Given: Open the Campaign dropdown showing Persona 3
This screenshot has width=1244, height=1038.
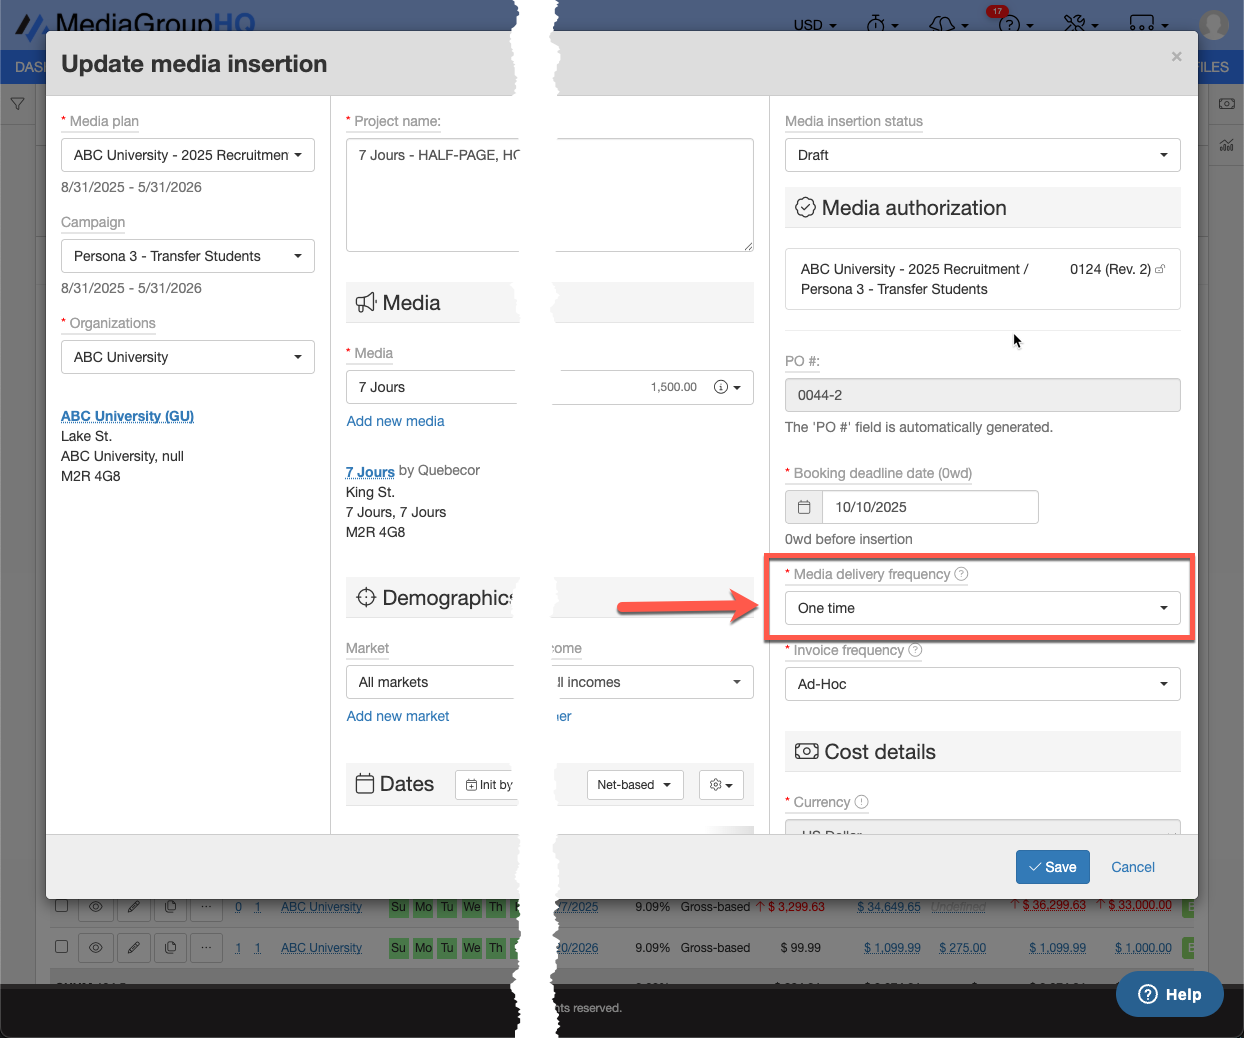Looking at the screenshot, I should (188, 256).
